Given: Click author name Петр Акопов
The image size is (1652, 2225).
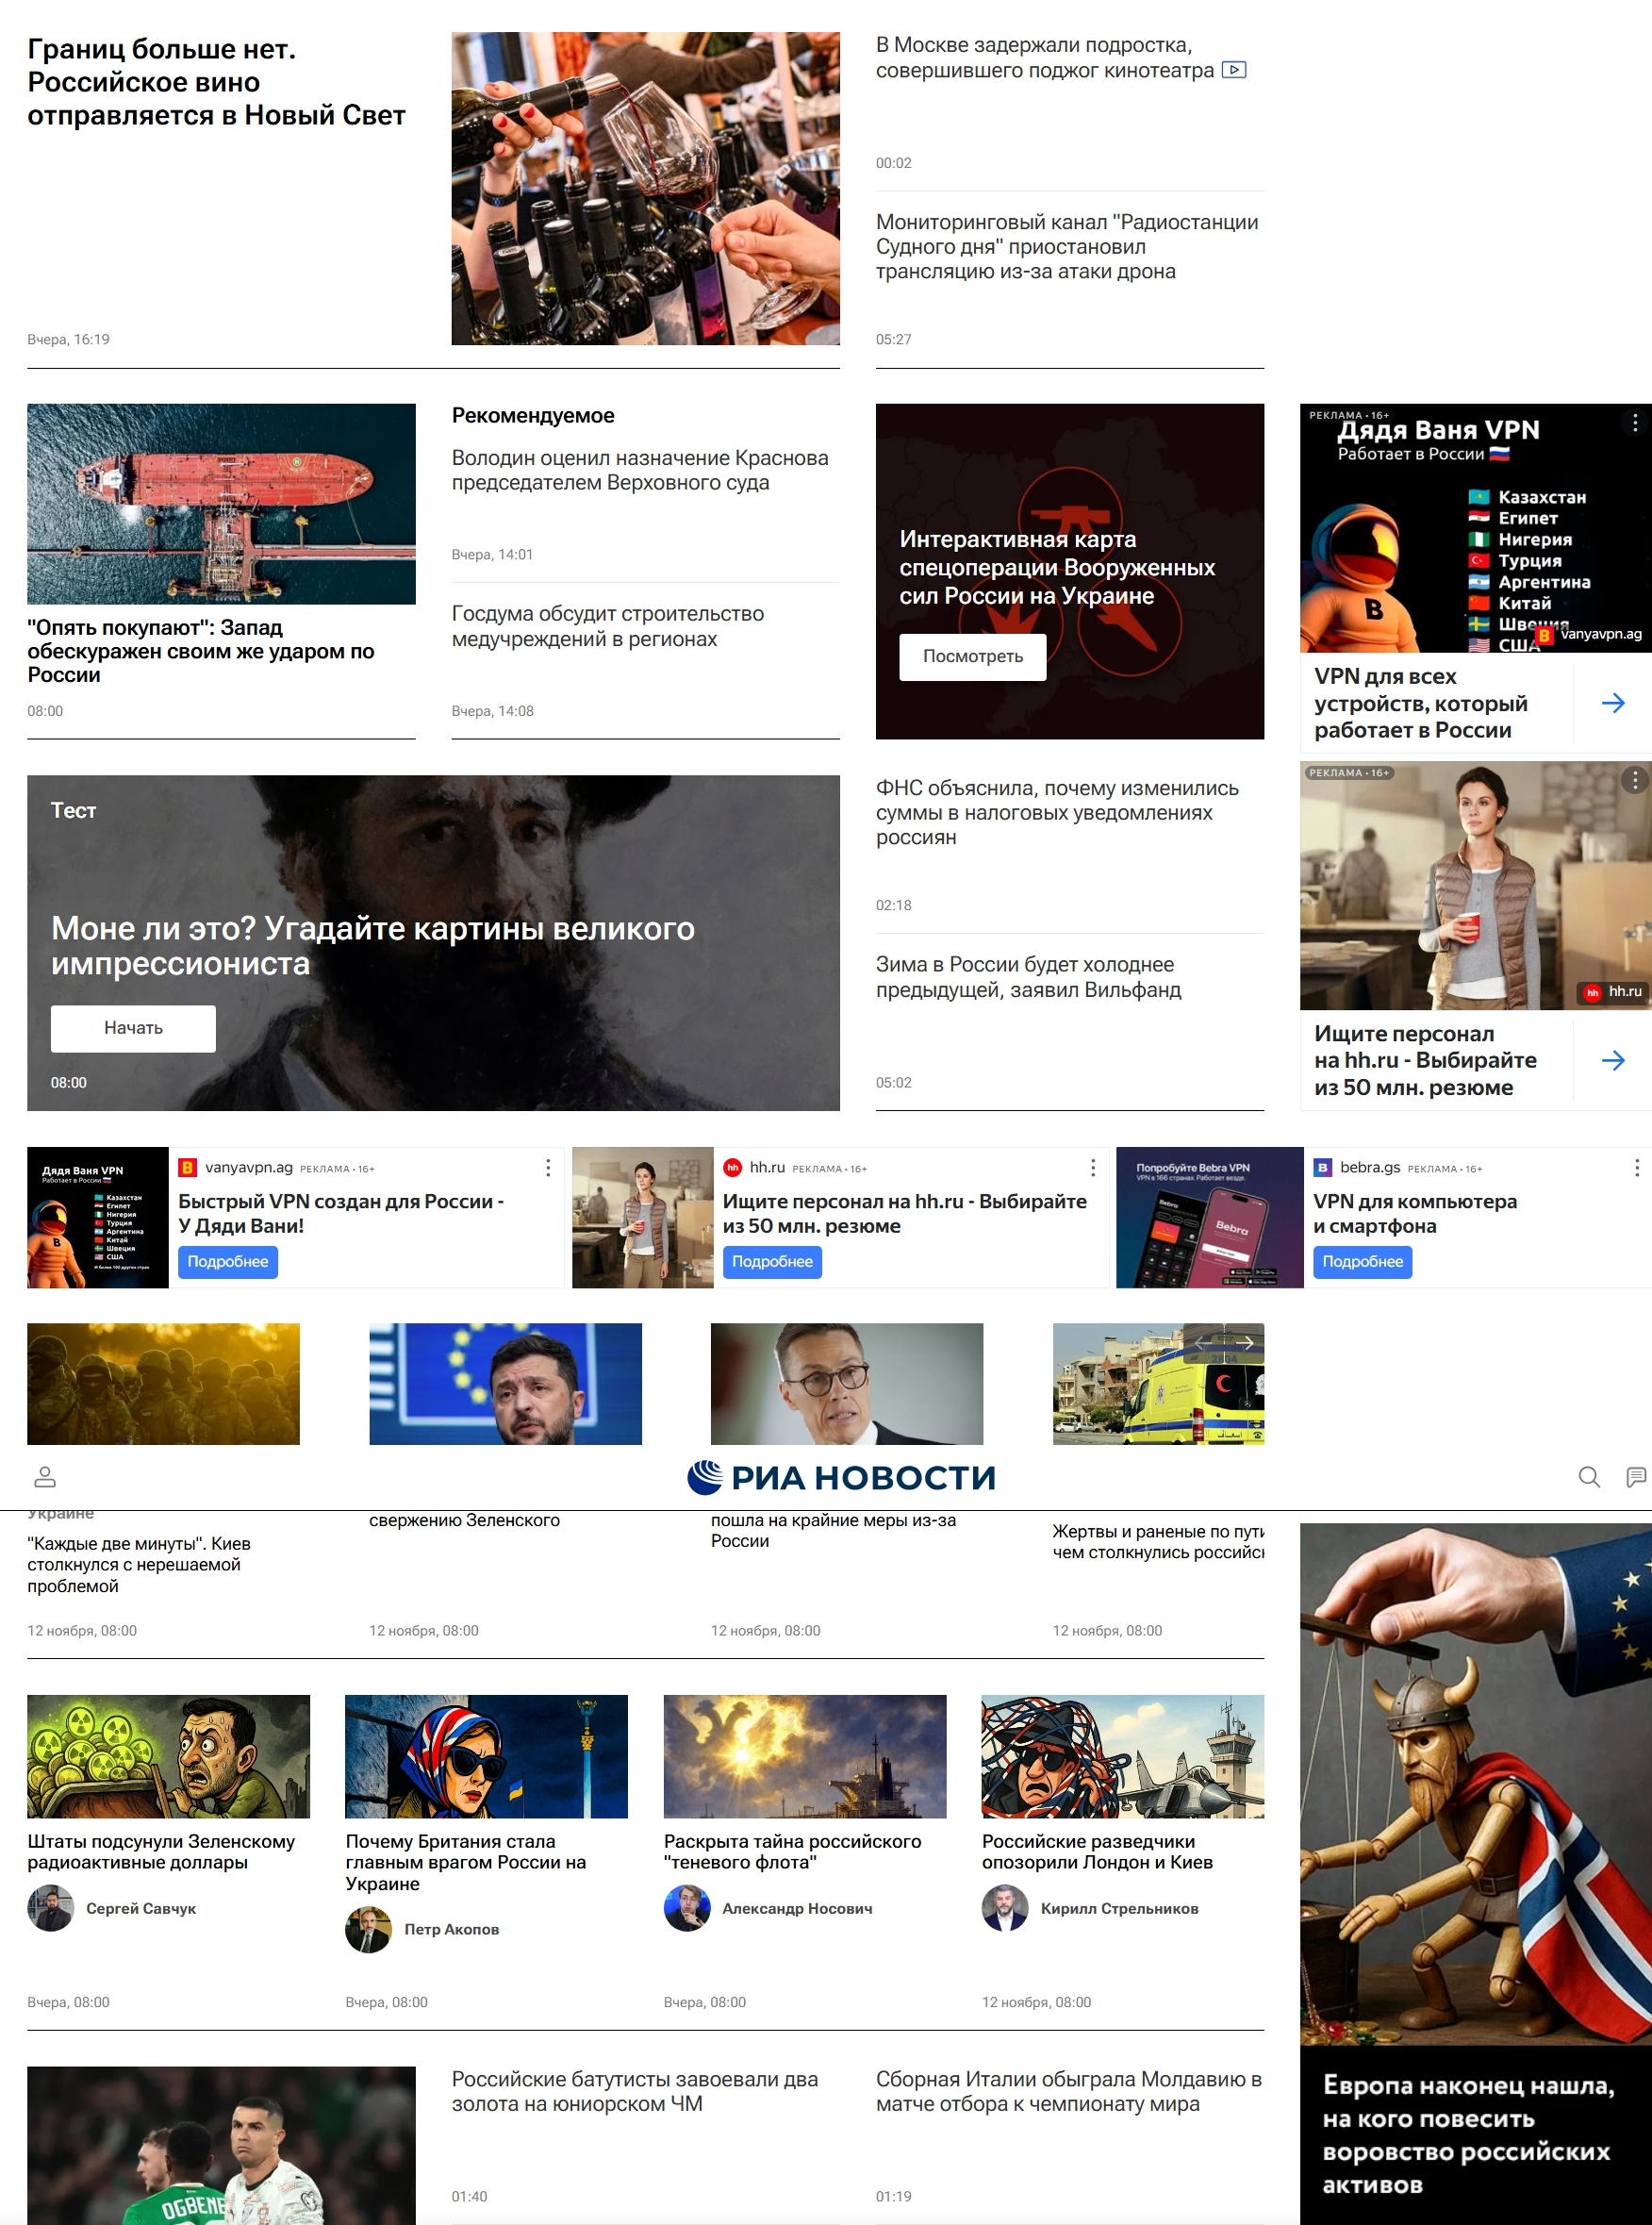Looking at the screenshot, I should [x=451, y=1929].
